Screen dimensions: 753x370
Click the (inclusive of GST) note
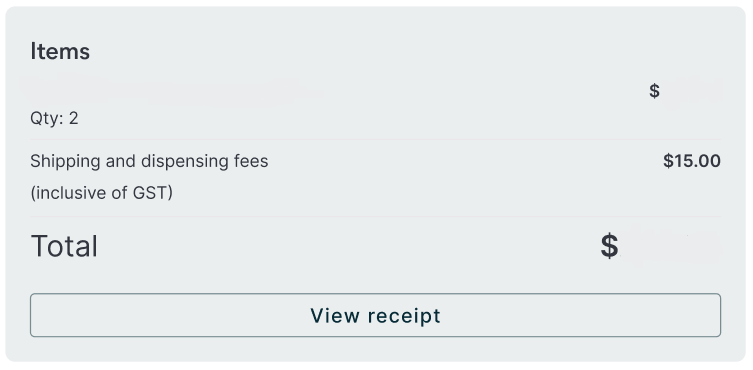[x=101, y=193]
